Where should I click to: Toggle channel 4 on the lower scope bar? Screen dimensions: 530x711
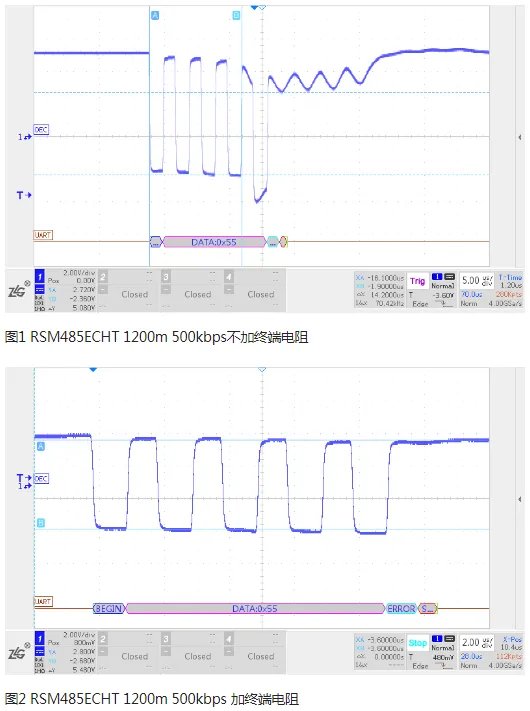click(x=229, y=639)
